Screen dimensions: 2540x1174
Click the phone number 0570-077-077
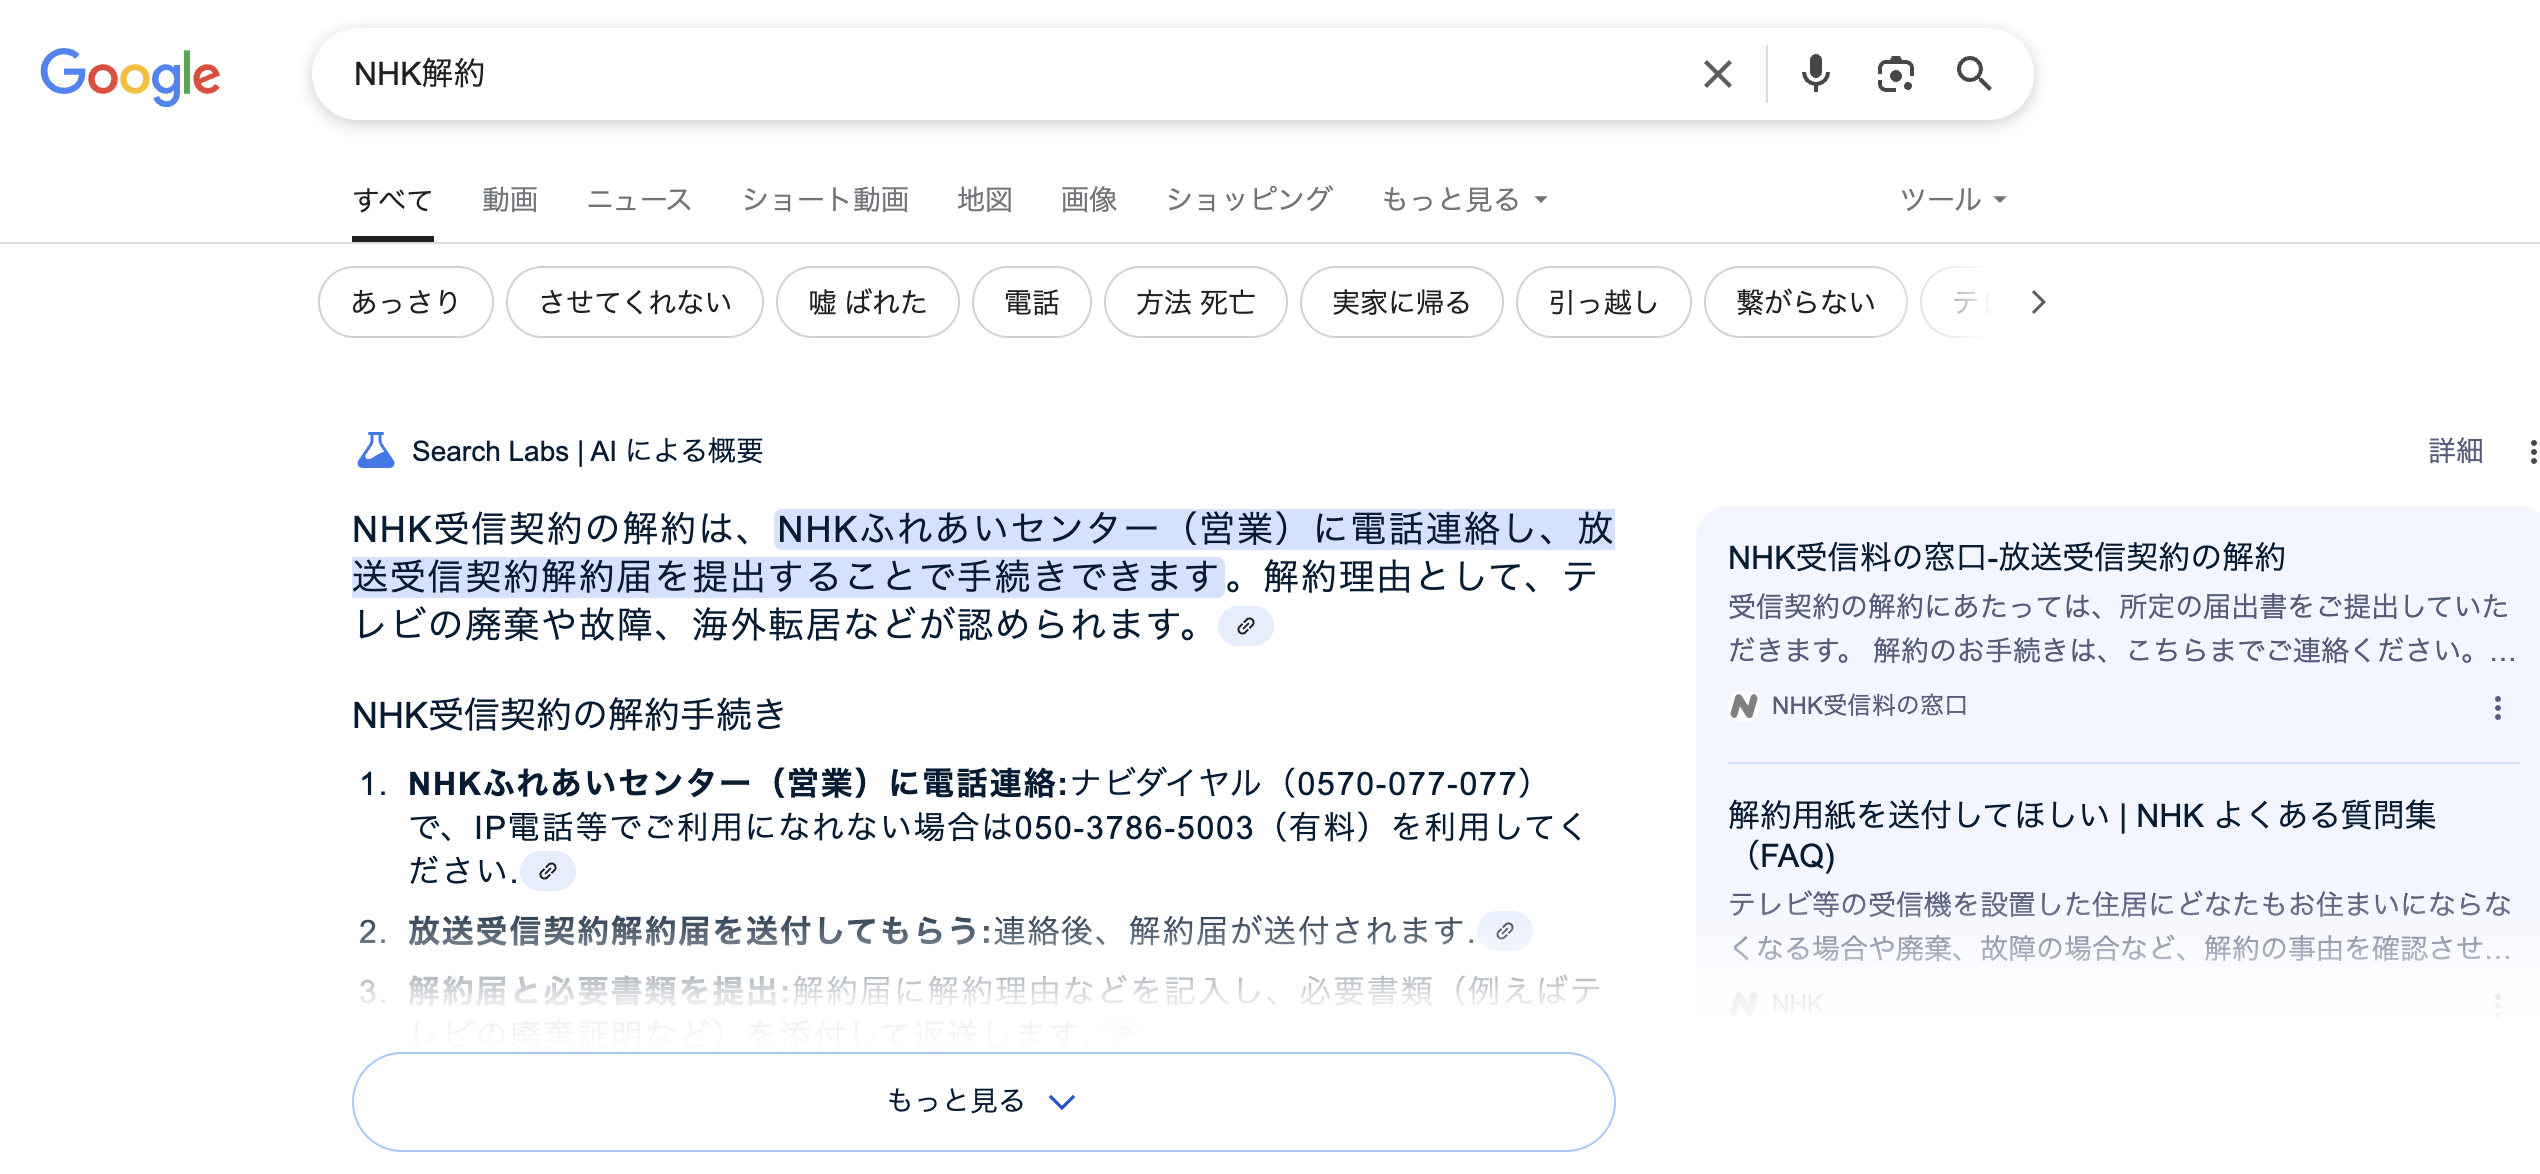click(x=1407, y=784)
